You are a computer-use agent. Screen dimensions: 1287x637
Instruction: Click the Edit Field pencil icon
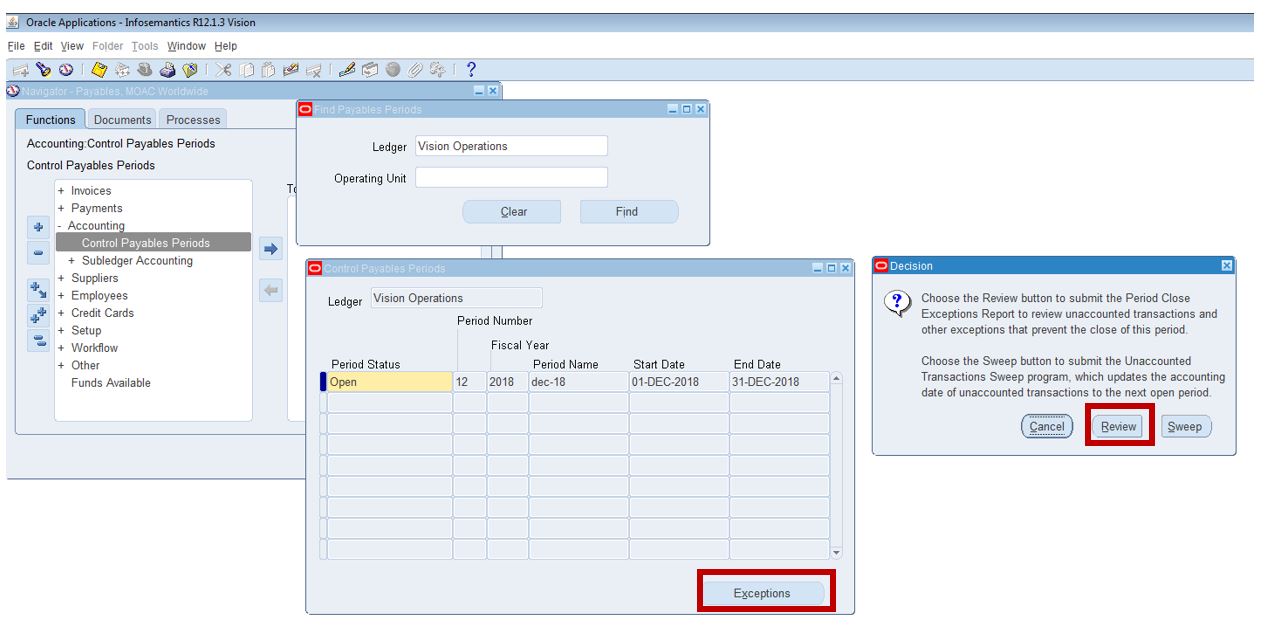point(347,70)
